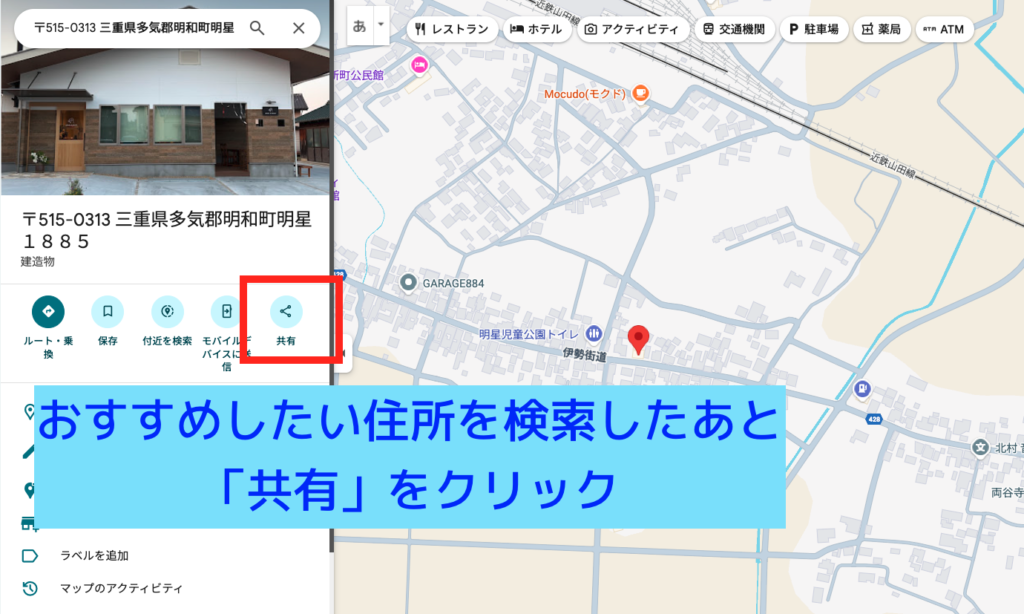Image resolution: width=1024 pixels, height=614 pixels.
Task: Click the 付近を検索 nearby icon
Action: [x=167, y=312]
